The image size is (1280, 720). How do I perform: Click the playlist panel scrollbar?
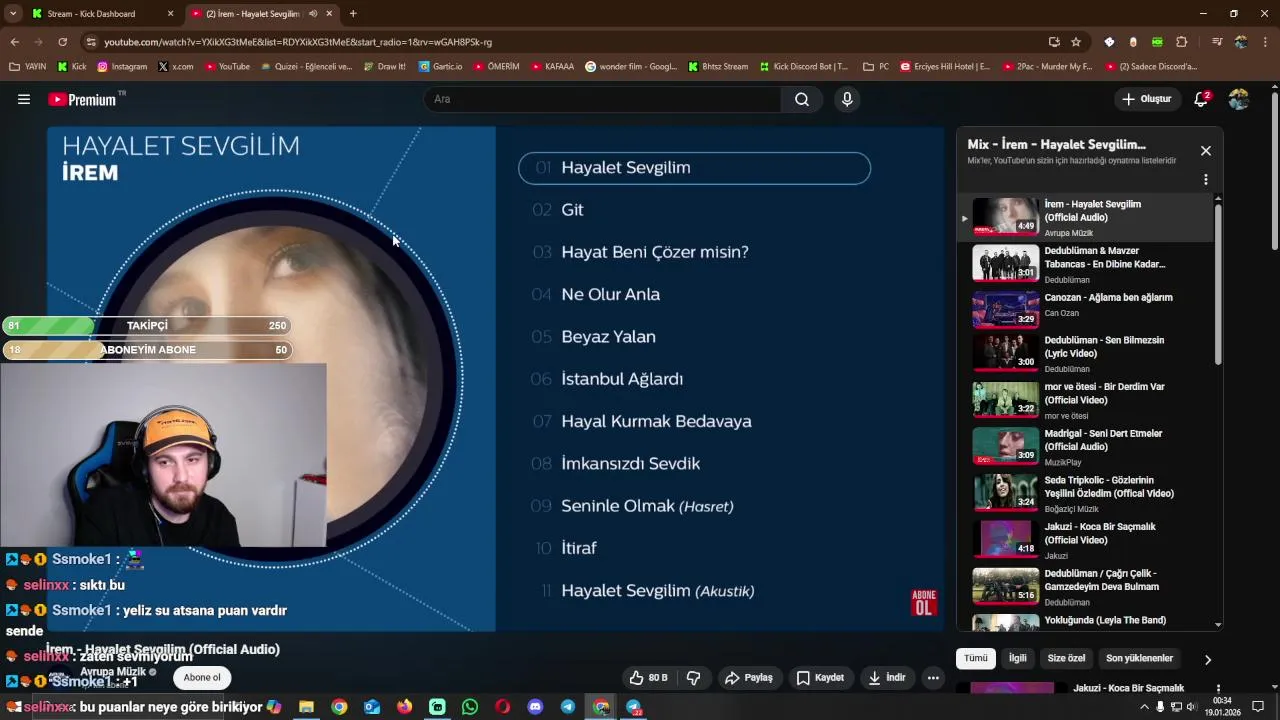(1218, 283)
